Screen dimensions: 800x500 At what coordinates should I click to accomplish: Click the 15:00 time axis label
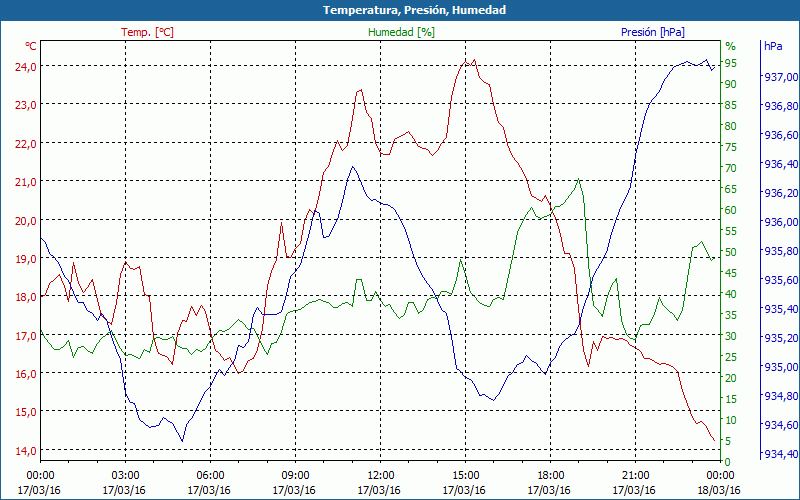click(465, 476)
